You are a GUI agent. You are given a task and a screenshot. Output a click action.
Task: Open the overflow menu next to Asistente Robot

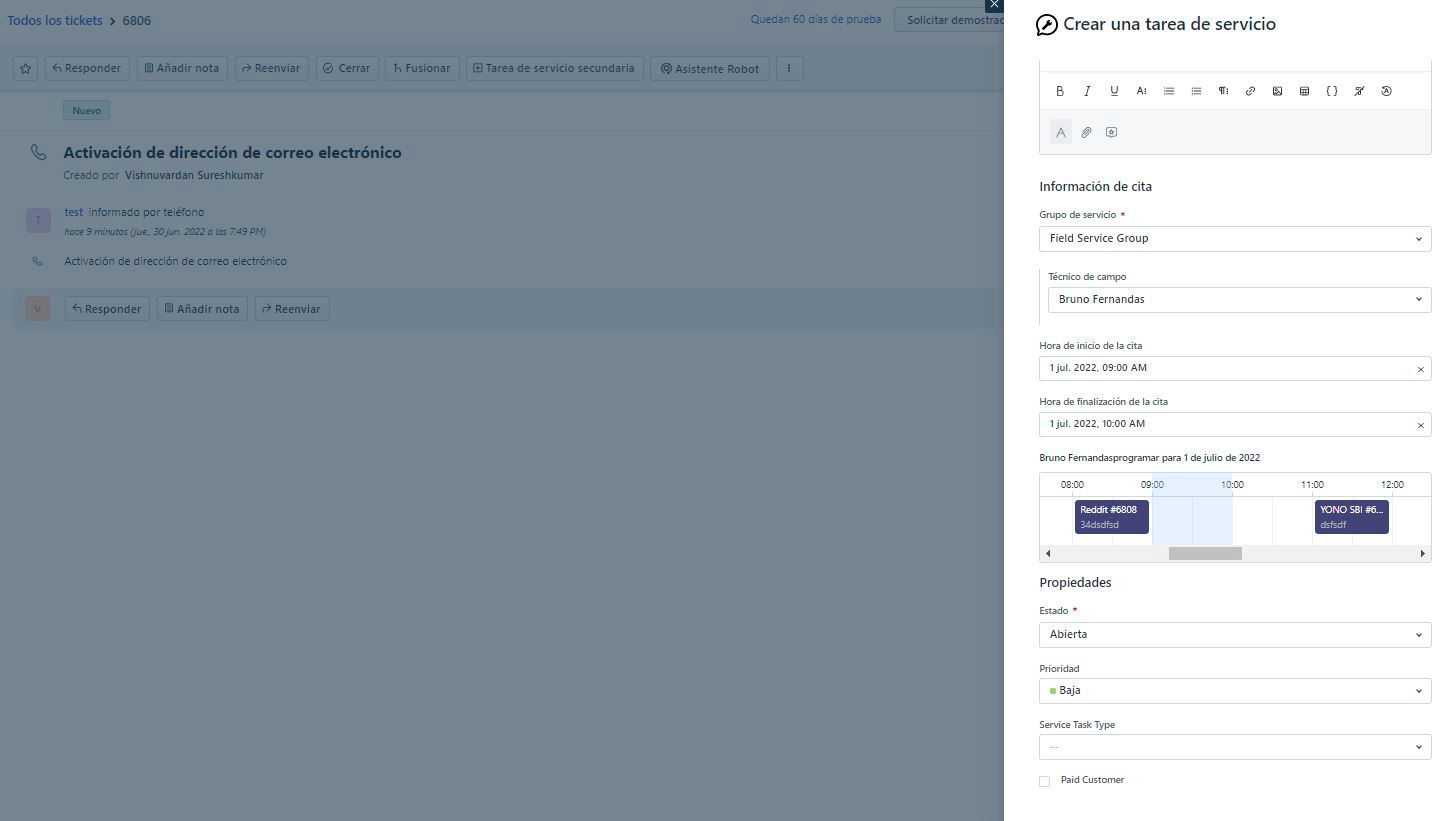[x=789, y=68]
